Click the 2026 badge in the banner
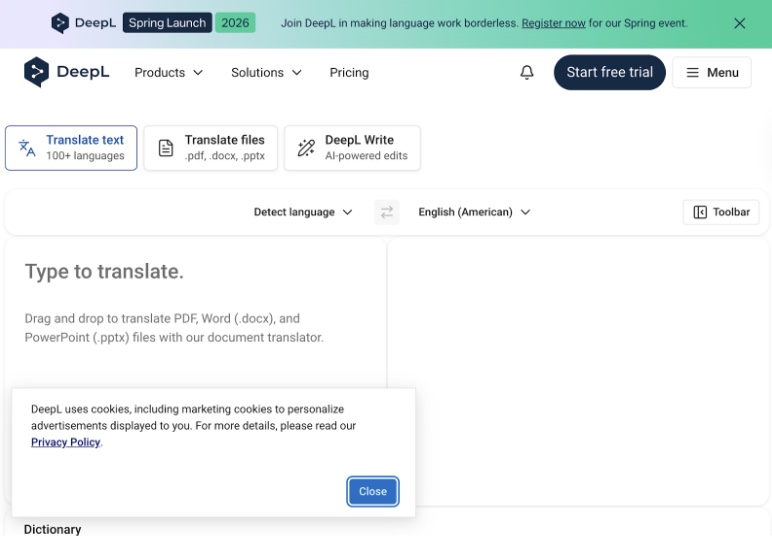The width and height of the screenshot is (772, 544). tap(235, 23)
